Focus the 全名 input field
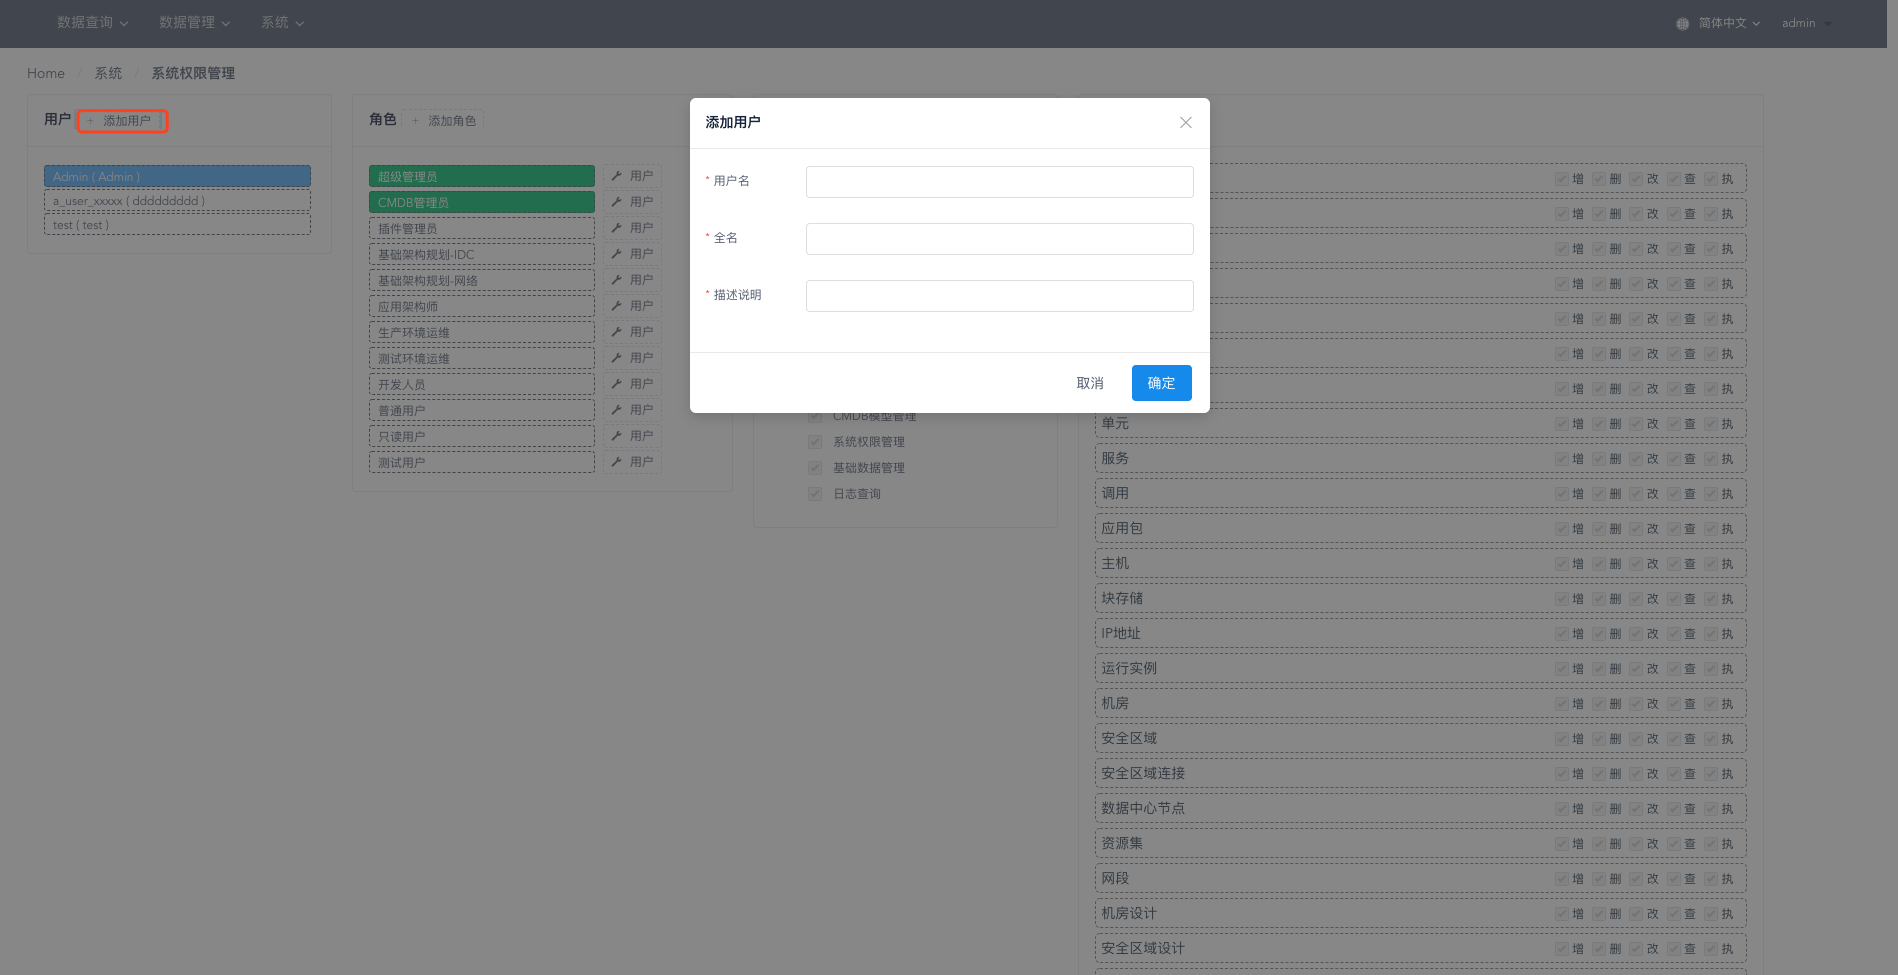 tap(1000, 239)
